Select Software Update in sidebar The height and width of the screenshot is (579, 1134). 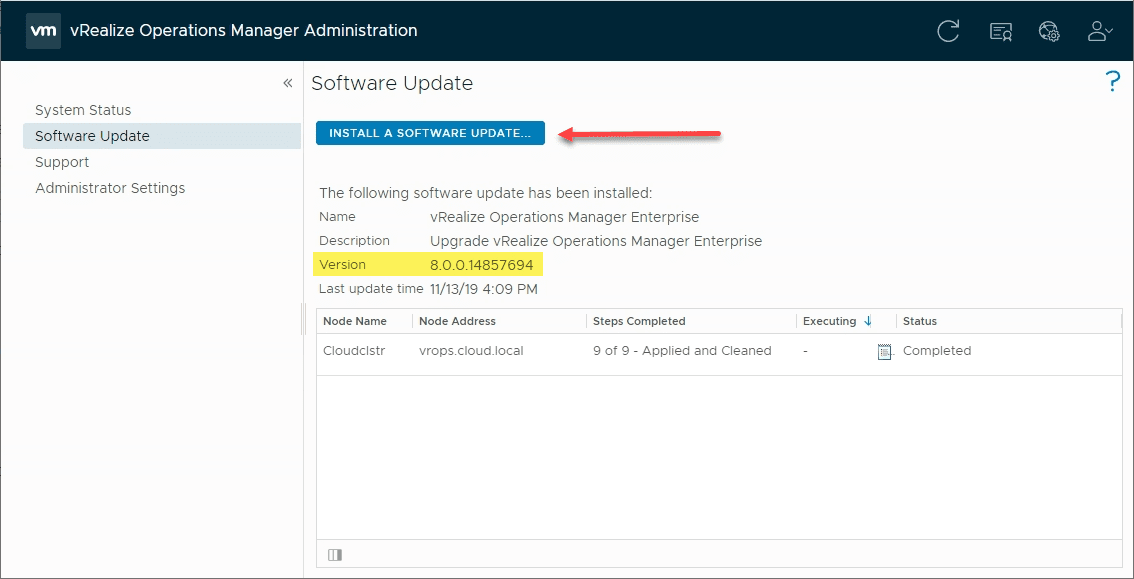tap(92, 136)
